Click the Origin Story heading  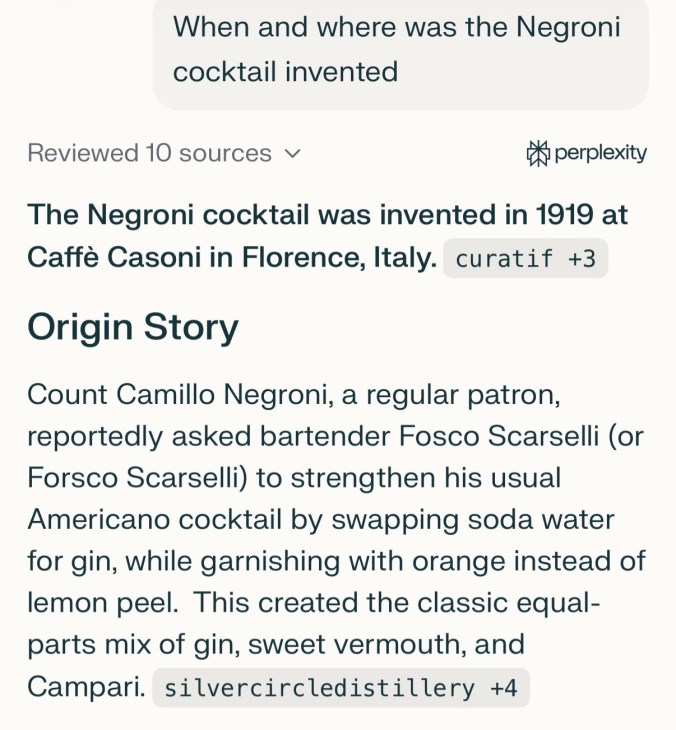pyautogui.click(x=133, y=327)
